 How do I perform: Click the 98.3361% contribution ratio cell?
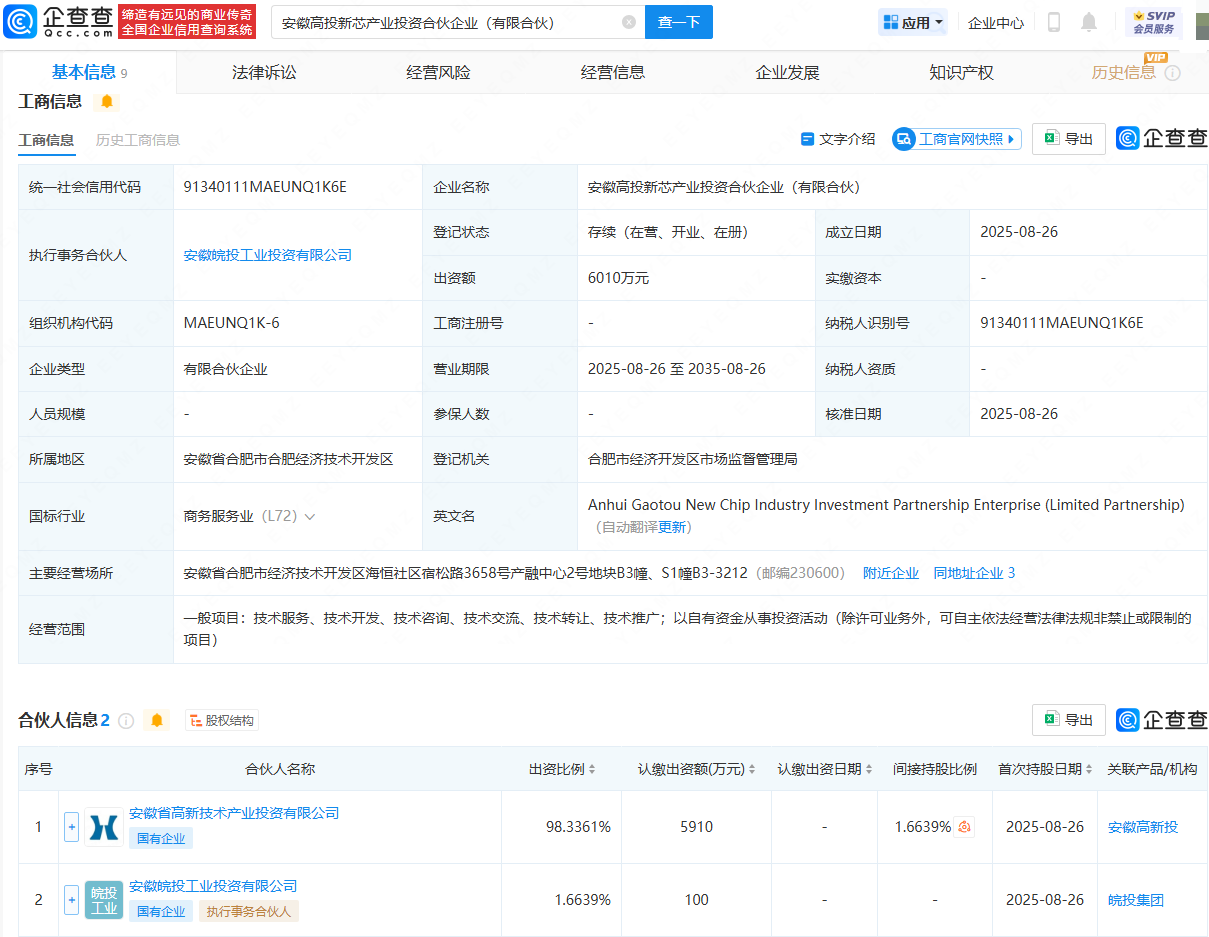(578, 827)
